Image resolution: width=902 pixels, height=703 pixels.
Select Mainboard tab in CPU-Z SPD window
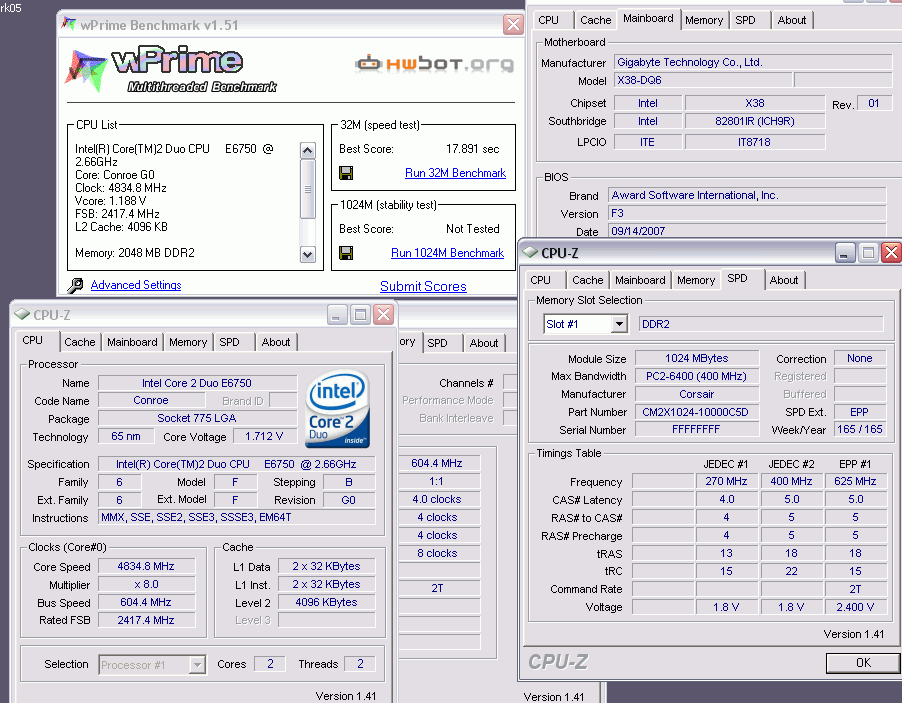tap(640, 280)
